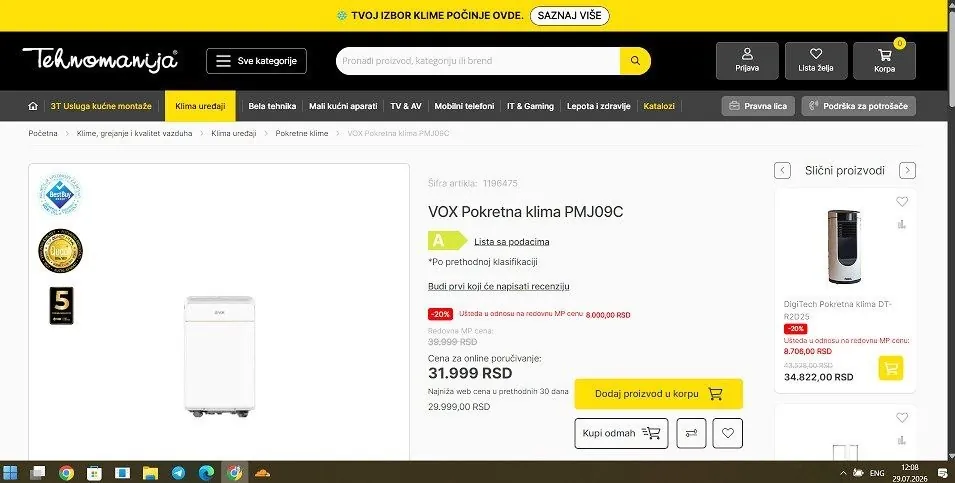Click compare icon next to Kupi odmah
955x483 pixels.
click(691, 433)
